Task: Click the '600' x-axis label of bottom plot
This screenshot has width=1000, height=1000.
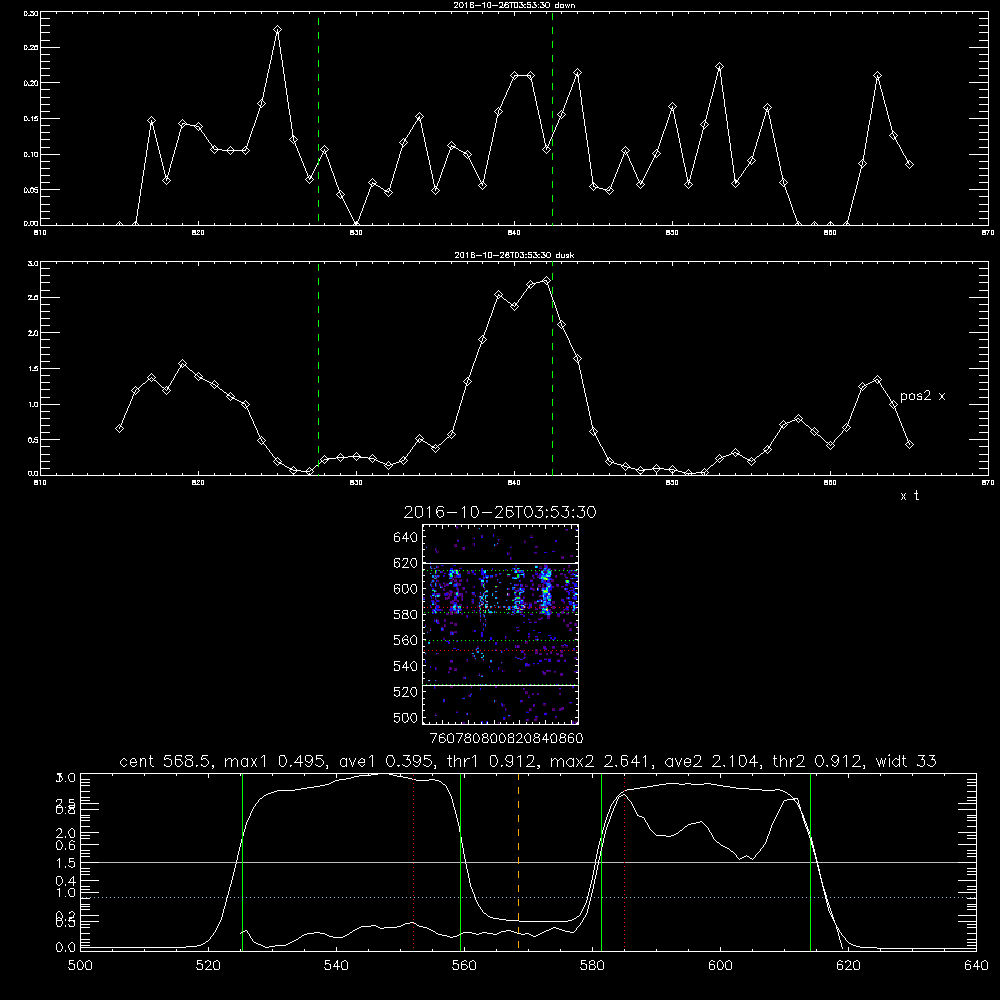Action: (720, 966)
